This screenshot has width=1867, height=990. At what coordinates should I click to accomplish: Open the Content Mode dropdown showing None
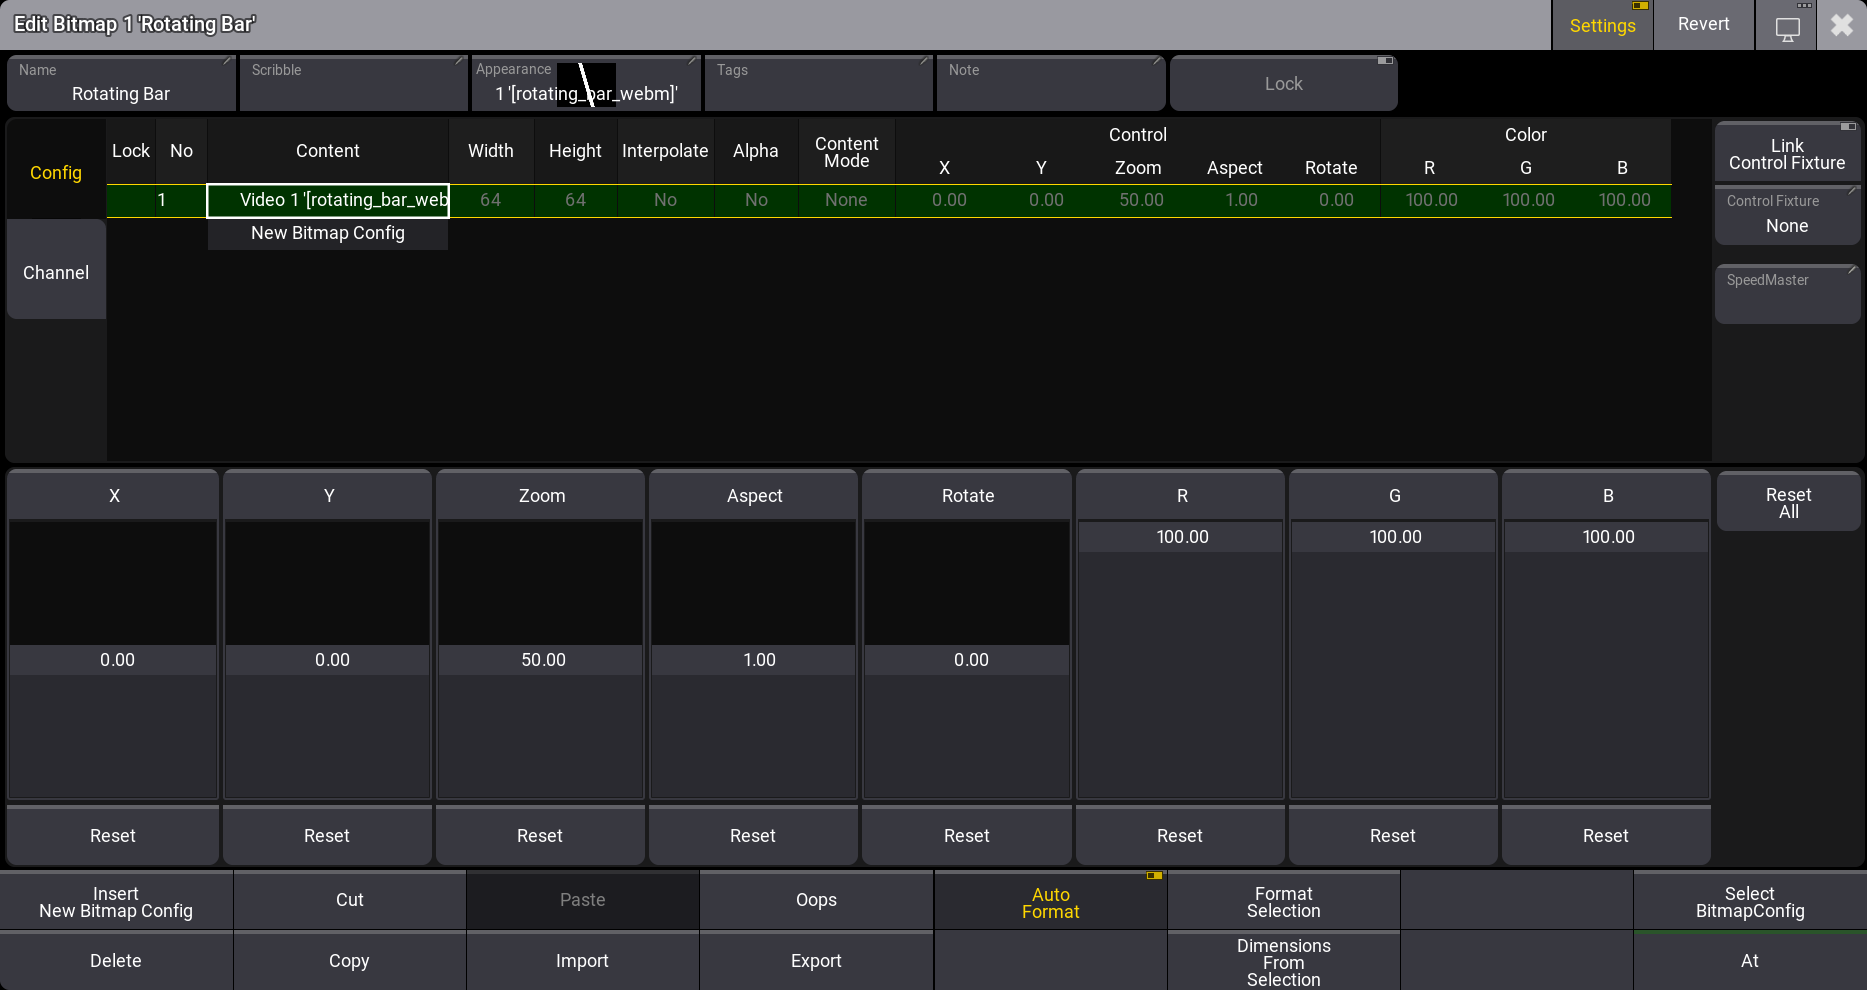click(x=845, y=199)
